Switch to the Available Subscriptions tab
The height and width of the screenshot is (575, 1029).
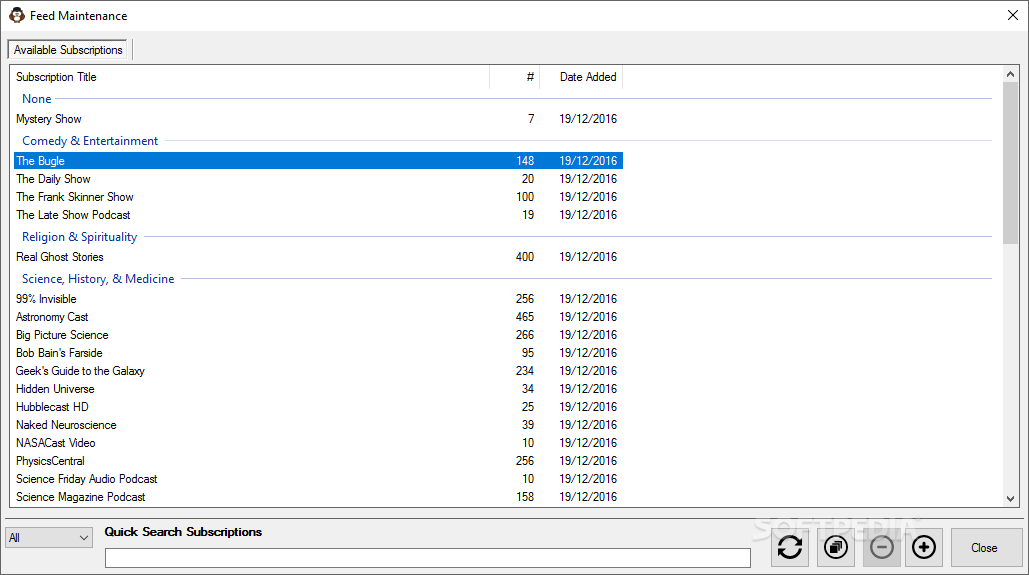pyautogui.click(x=68, y=50)
